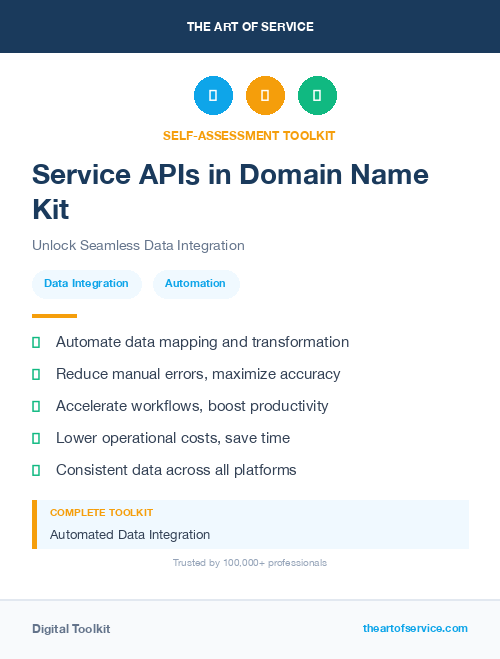Click 'Unlock Seamless Data Integration' subtitle
This screenshot has height=659, width=500.
(138, 245)
